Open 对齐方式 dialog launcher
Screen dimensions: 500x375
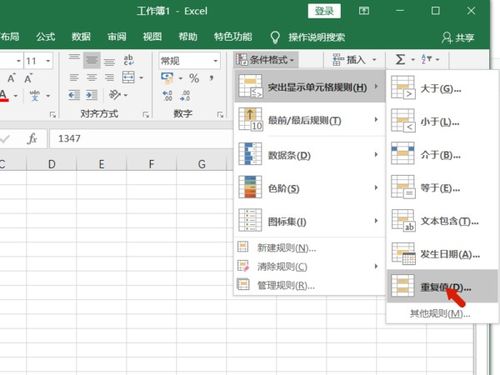(x=146, y=115)
